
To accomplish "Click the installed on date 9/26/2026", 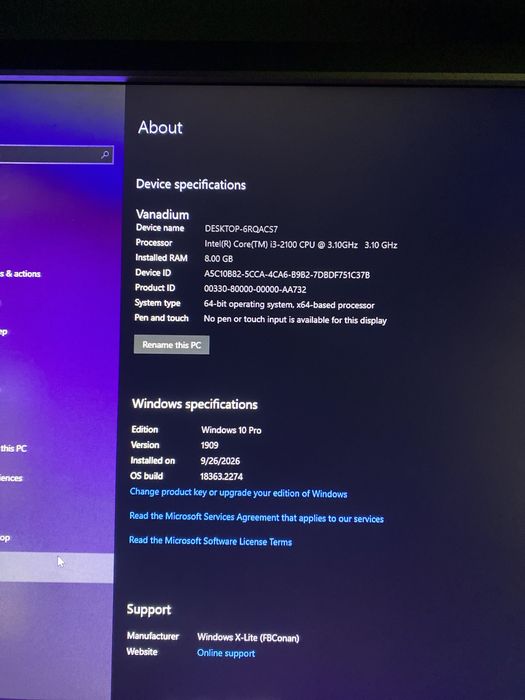I will click(220, 461).
